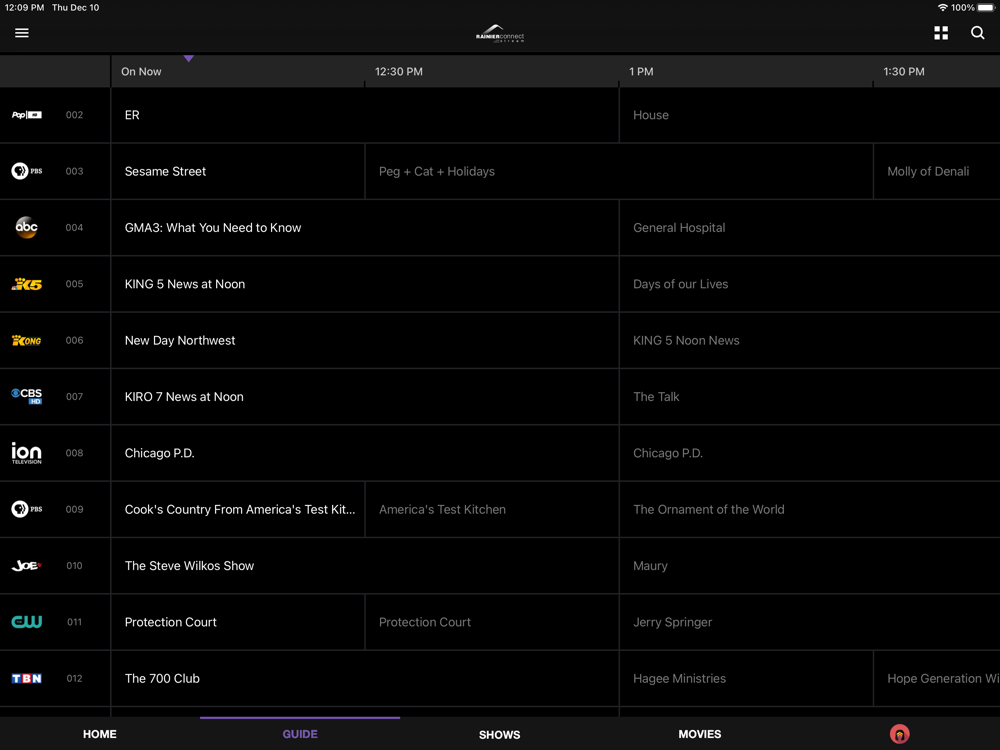Open Hope Generation program at 1:30

tap(936, 678)
